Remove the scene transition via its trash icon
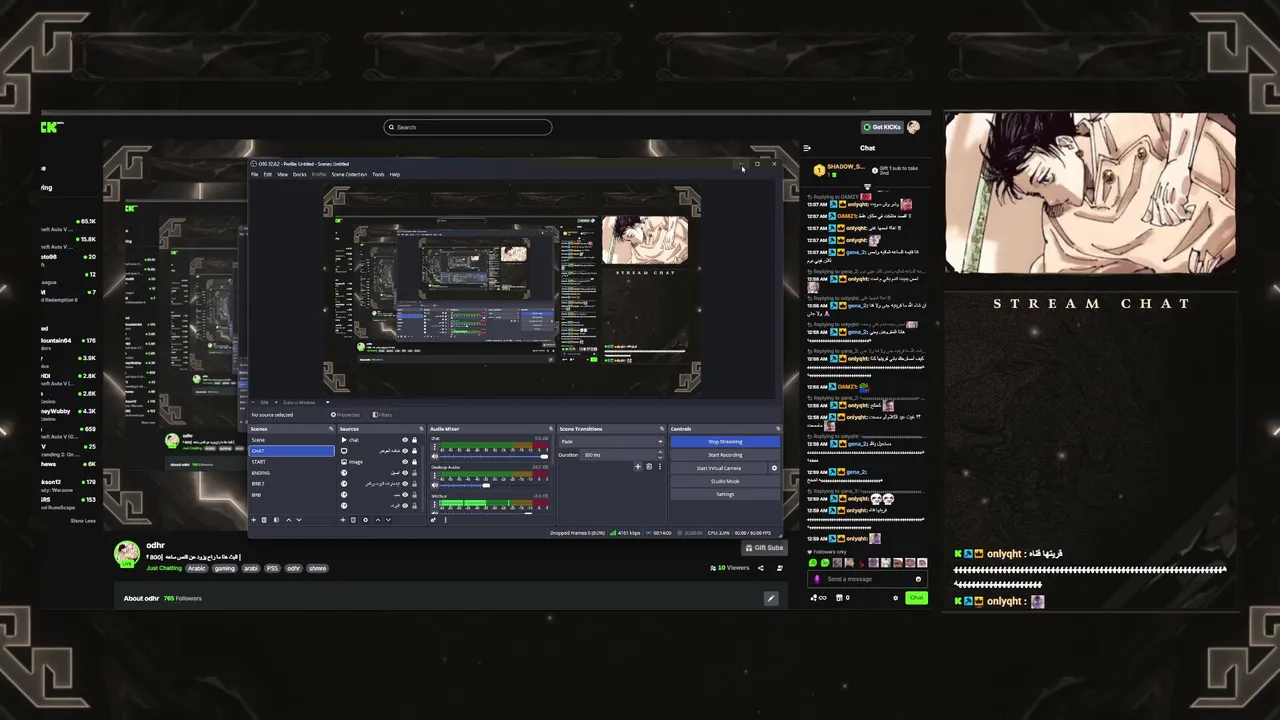 (x=649, y=466)
